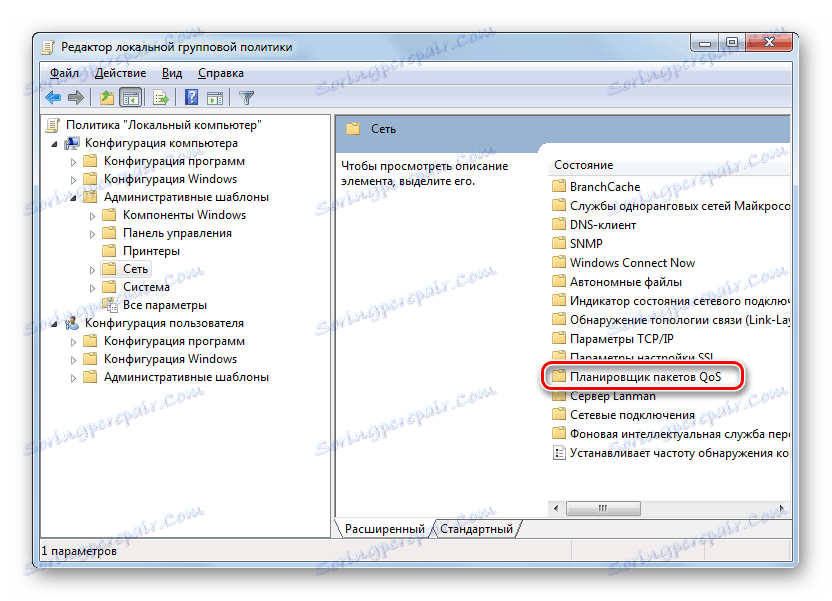Click the Сервер Lanman folder icon
Image resolution: width=832 pixels, height=601 pixels.
(x=559, y=396)
